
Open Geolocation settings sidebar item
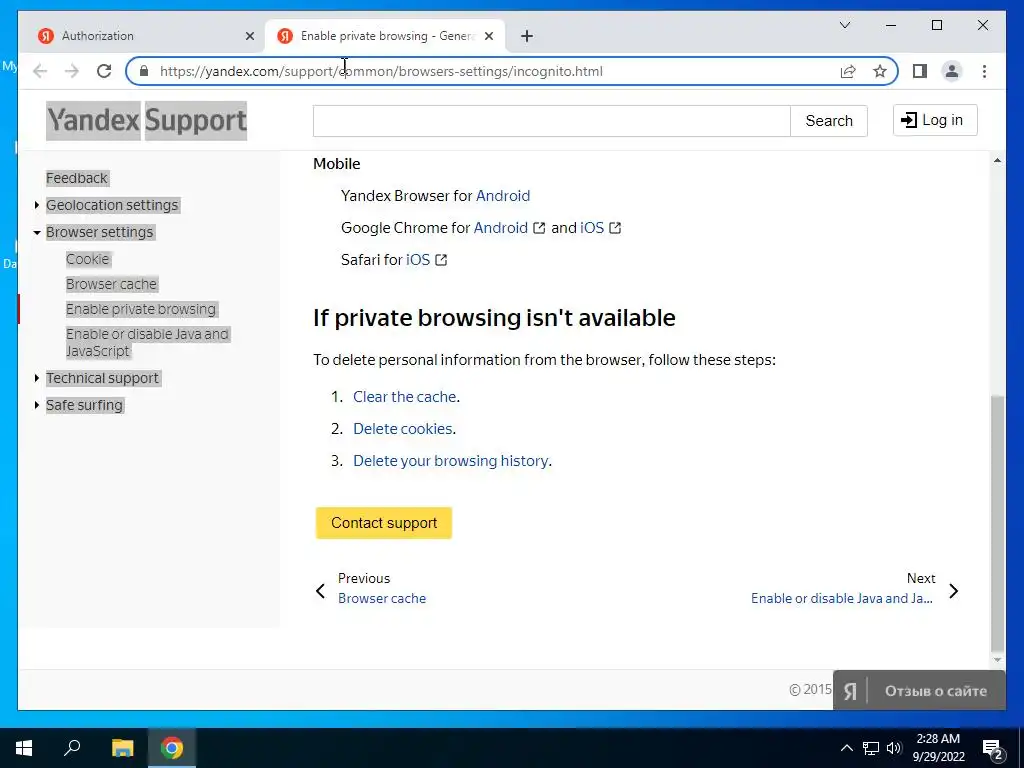[112, 205]
